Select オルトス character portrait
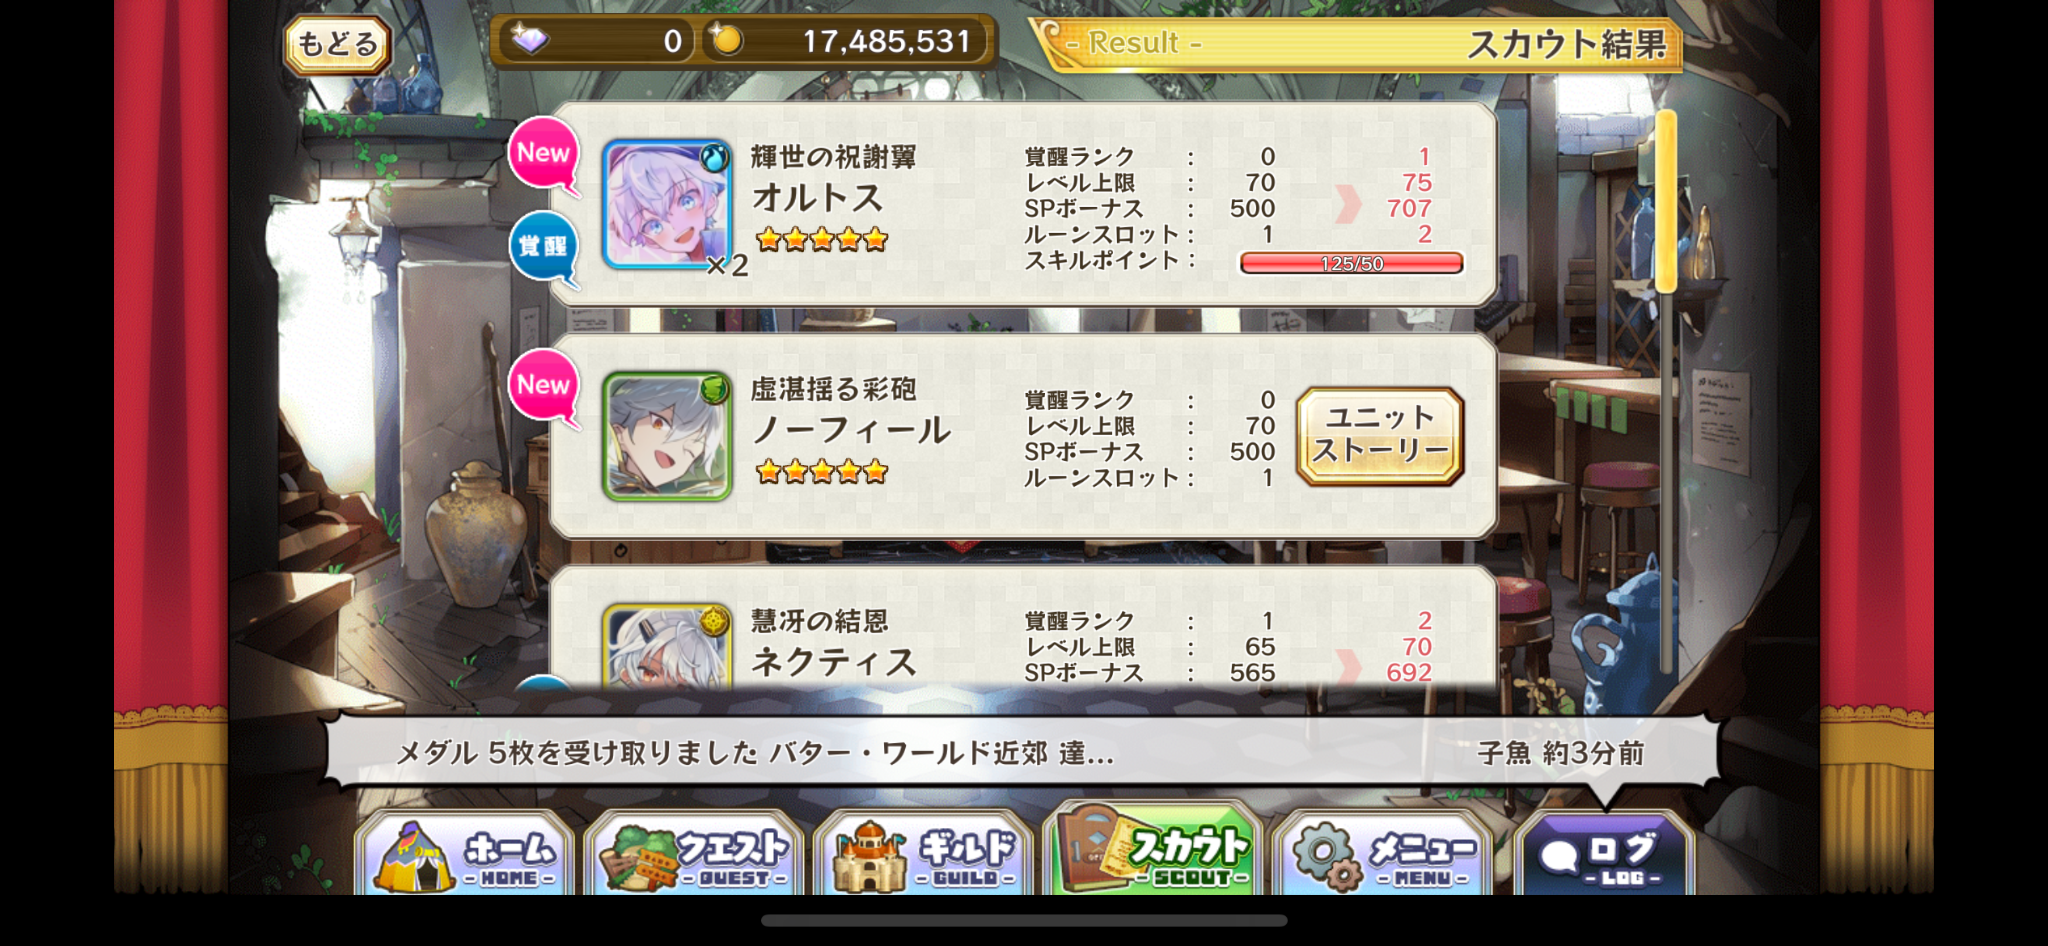The image size is (2048, 946). tap(667, 205)
